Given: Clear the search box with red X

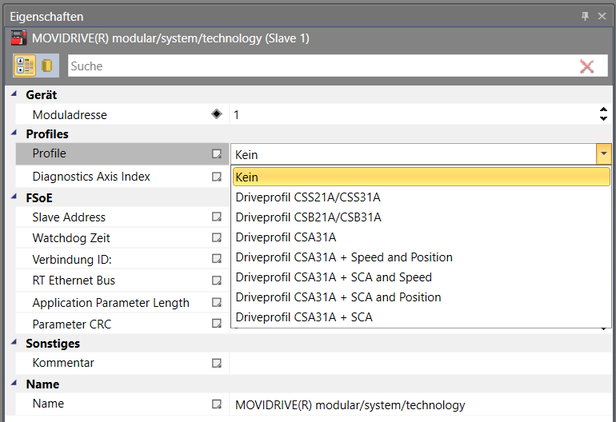Looking at the screenshot, I should pos(587,66).
